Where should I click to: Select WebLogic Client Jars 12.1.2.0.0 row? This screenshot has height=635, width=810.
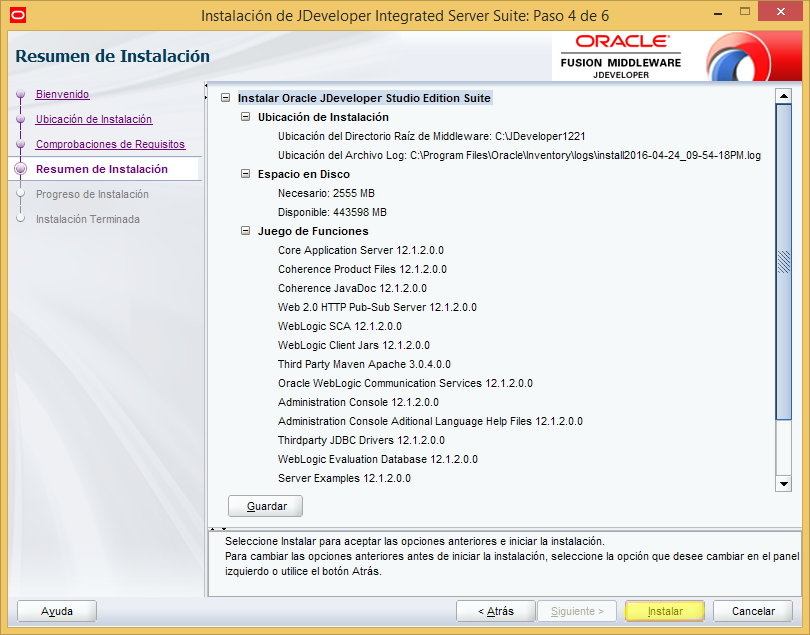coord(354,345)
